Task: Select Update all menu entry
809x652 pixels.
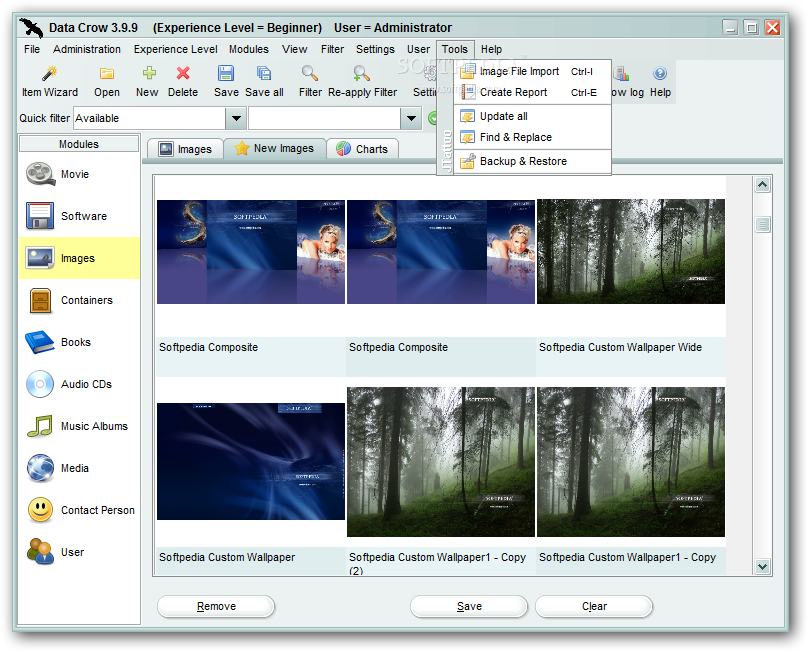Action: [x=532, y=116]
